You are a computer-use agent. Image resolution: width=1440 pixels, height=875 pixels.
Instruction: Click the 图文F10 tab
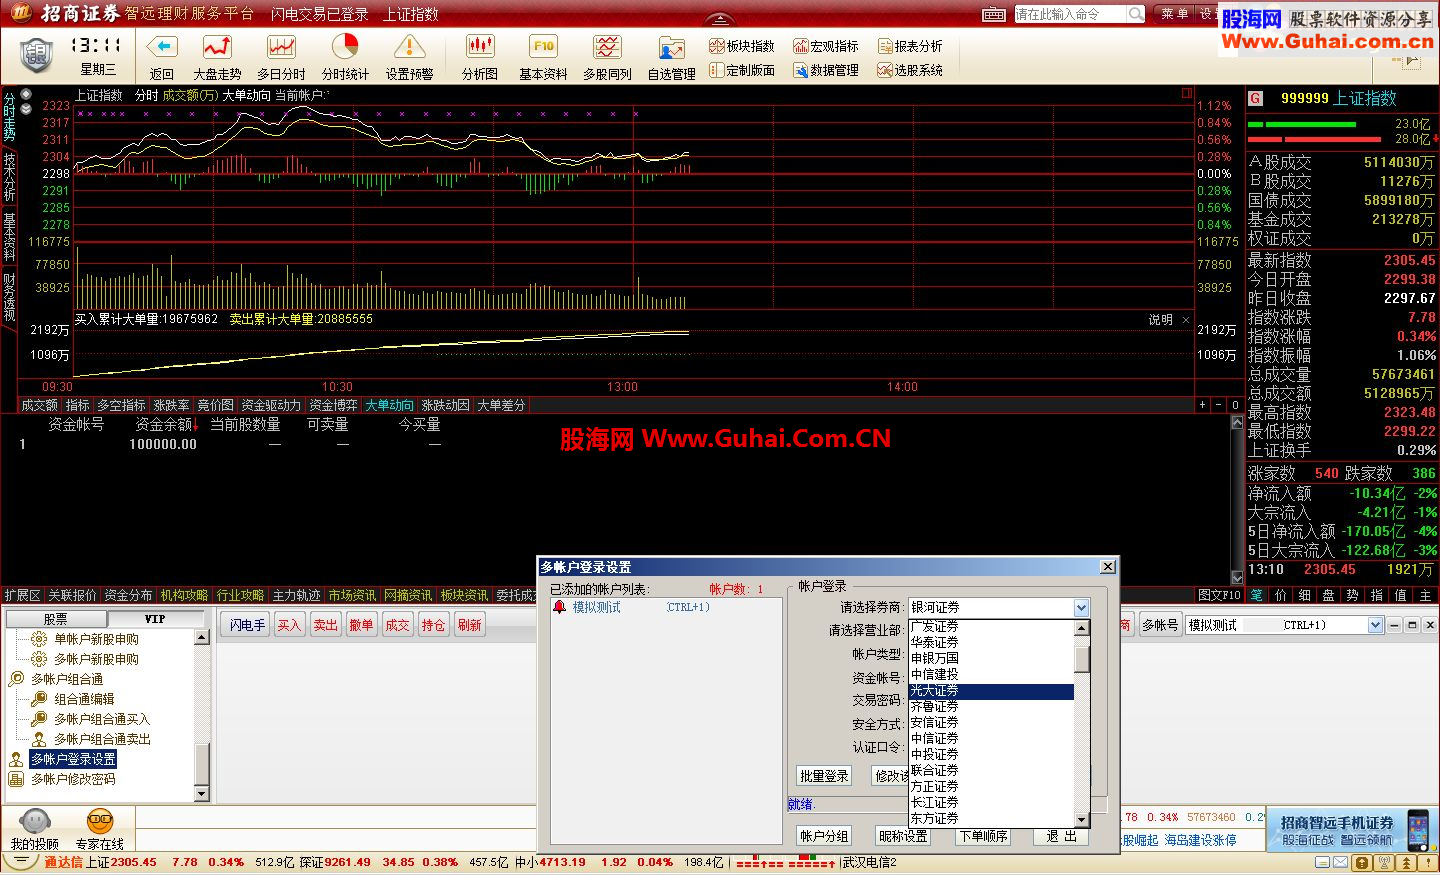click(x=1219, y=595)
